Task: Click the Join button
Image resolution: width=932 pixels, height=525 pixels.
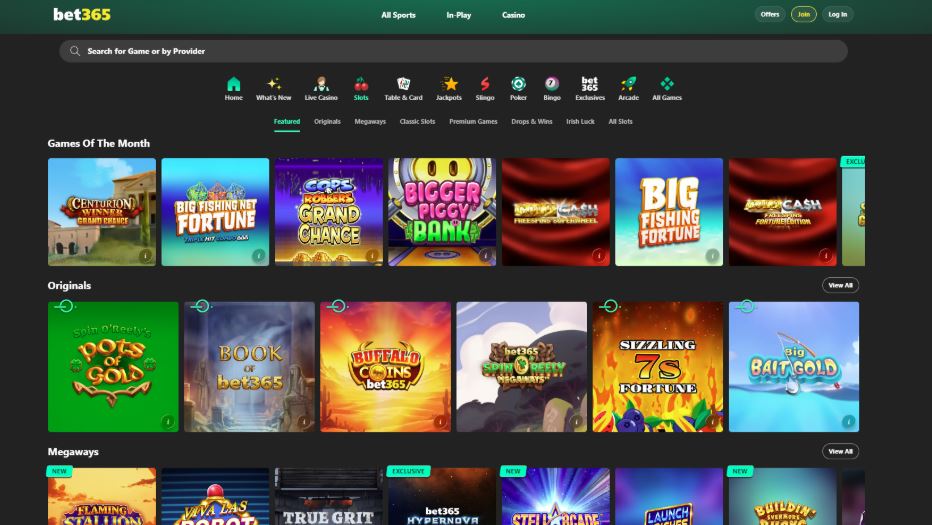Action: pos(804,14)
